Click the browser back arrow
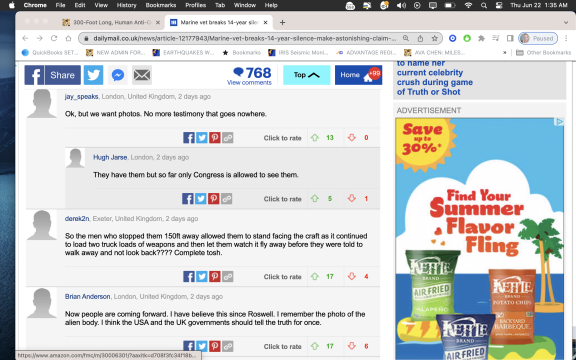The width and height of the screenshot is (576, 360). tap(25, 38)
